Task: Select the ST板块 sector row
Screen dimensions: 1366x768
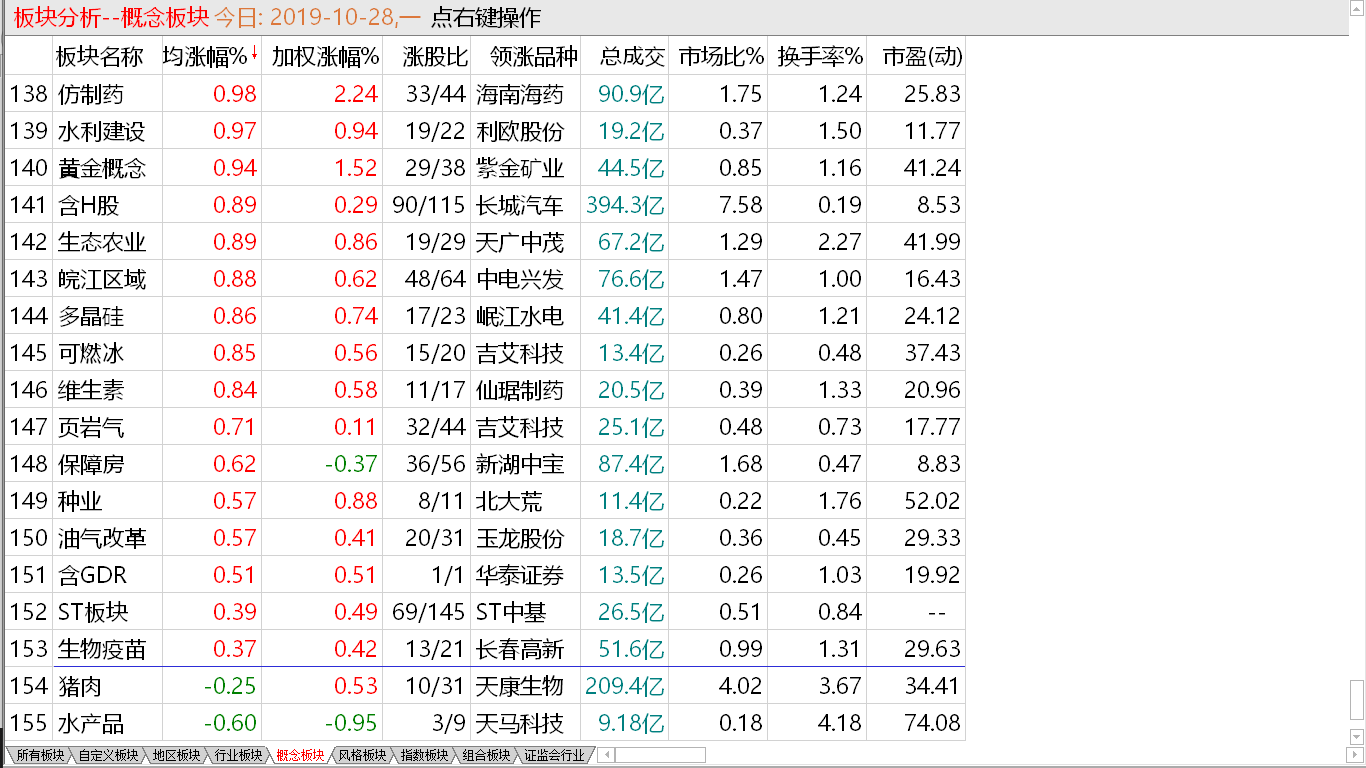Action: click(x=485, y=612)
